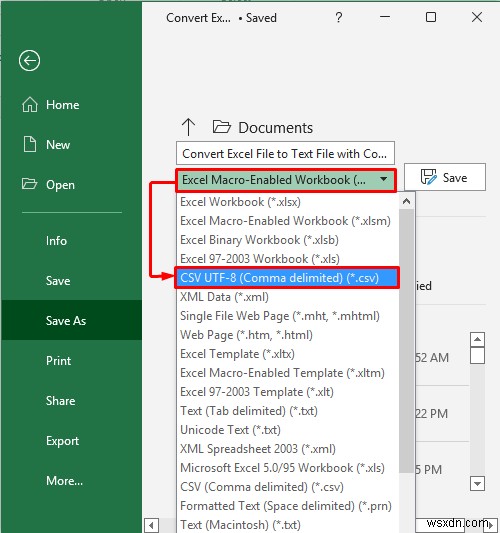Viewport: 500px width, 533px height.
Task: Click the New blank page icon
Action: (30, 144)
